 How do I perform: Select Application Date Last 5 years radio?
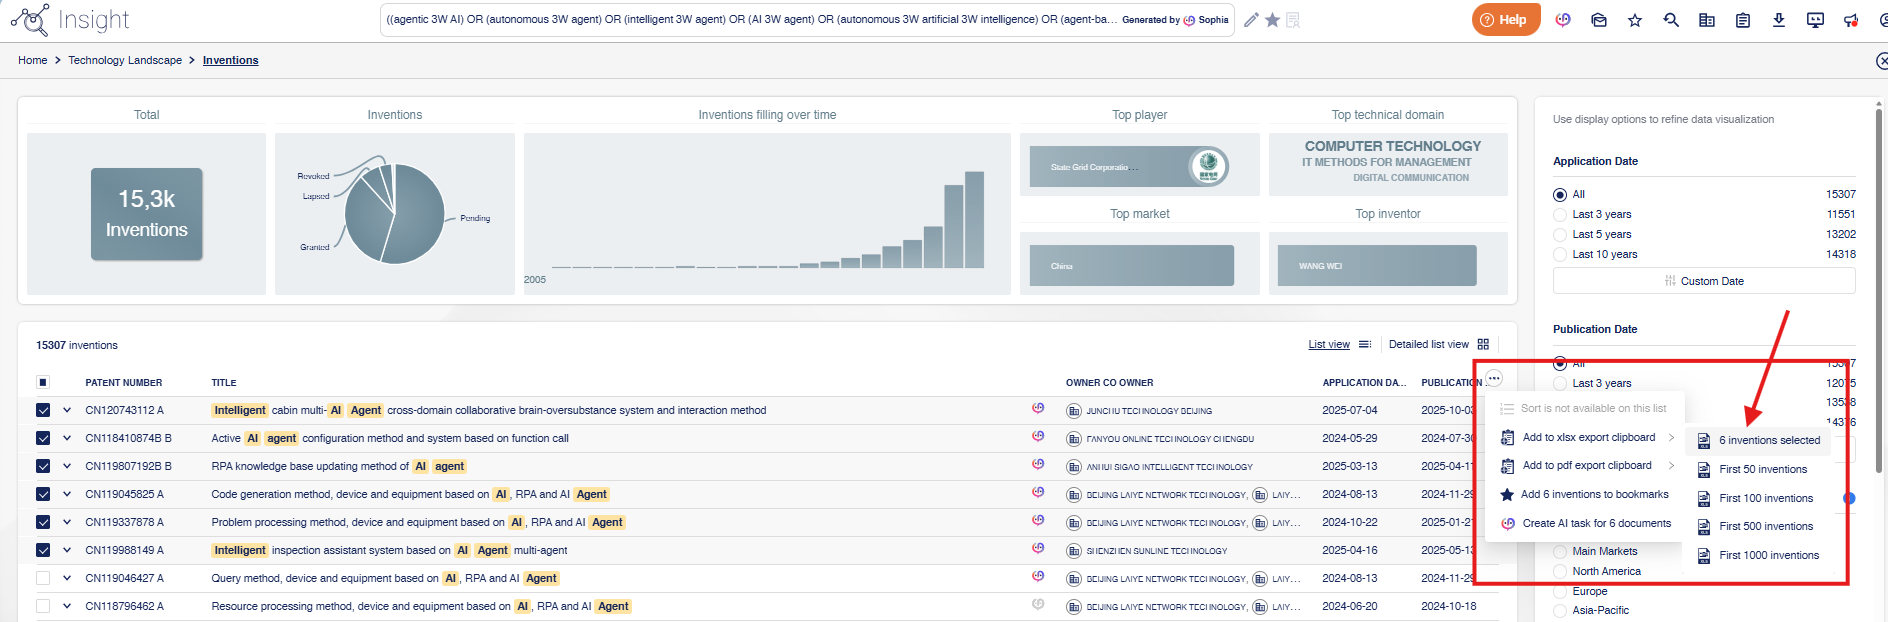pyautogui.click(x=1560, y=235)
